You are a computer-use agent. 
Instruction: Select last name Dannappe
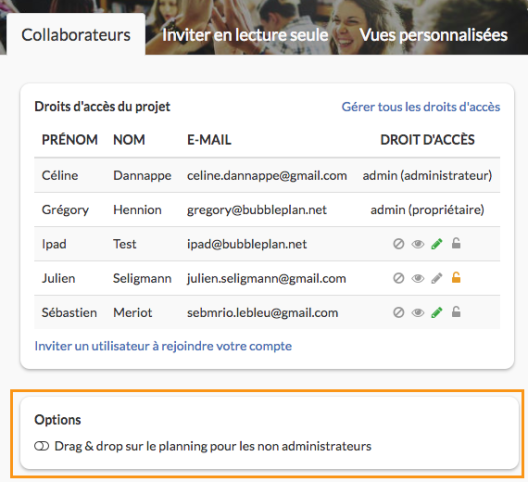142,175
